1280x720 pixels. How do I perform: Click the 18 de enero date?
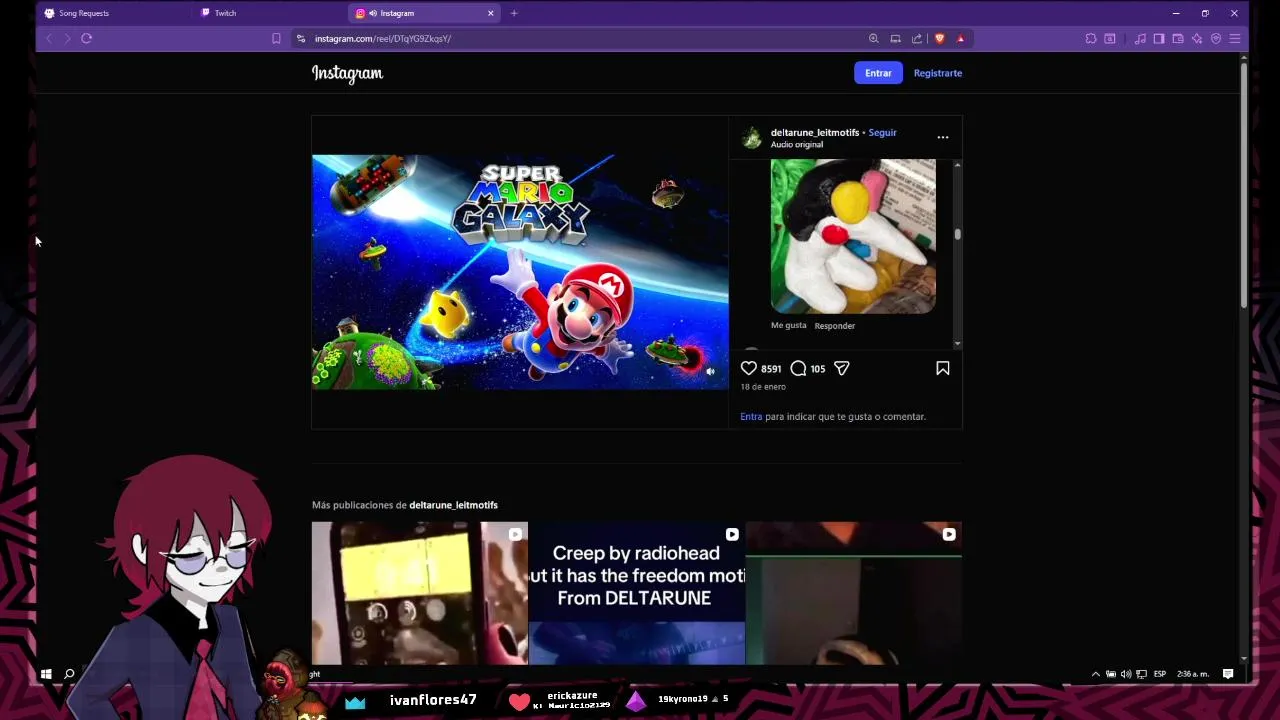[763, 387]
